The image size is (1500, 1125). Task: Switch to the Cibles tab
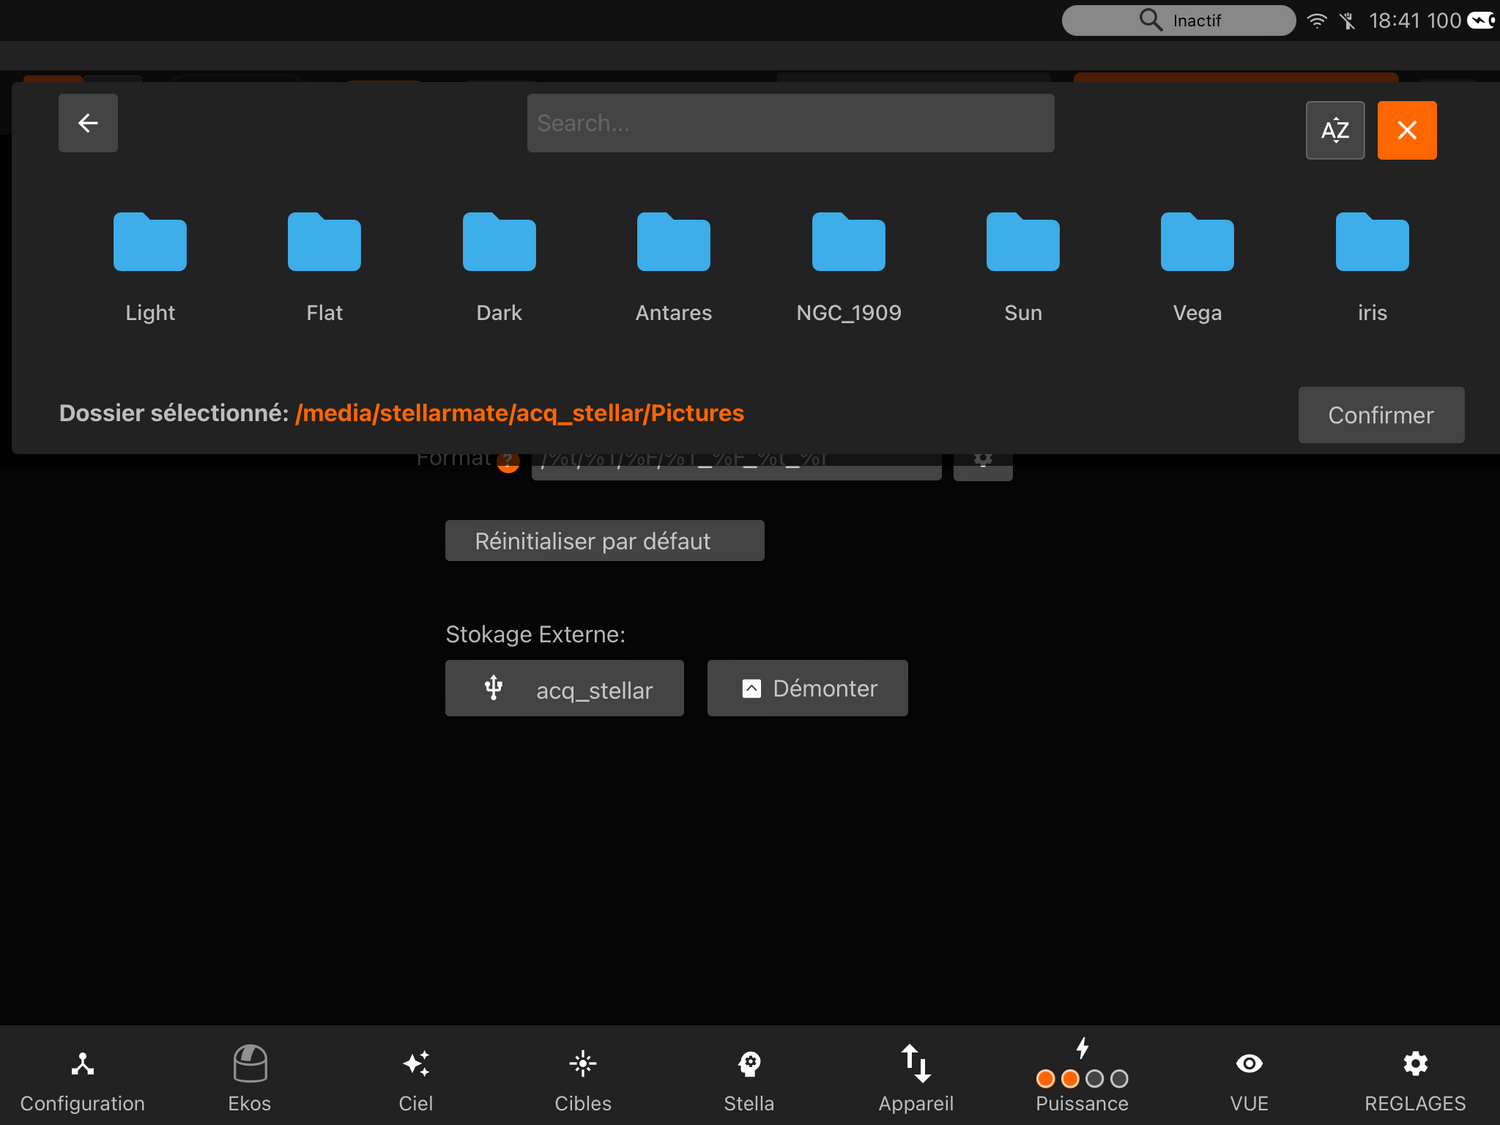tap(583, 1080)
